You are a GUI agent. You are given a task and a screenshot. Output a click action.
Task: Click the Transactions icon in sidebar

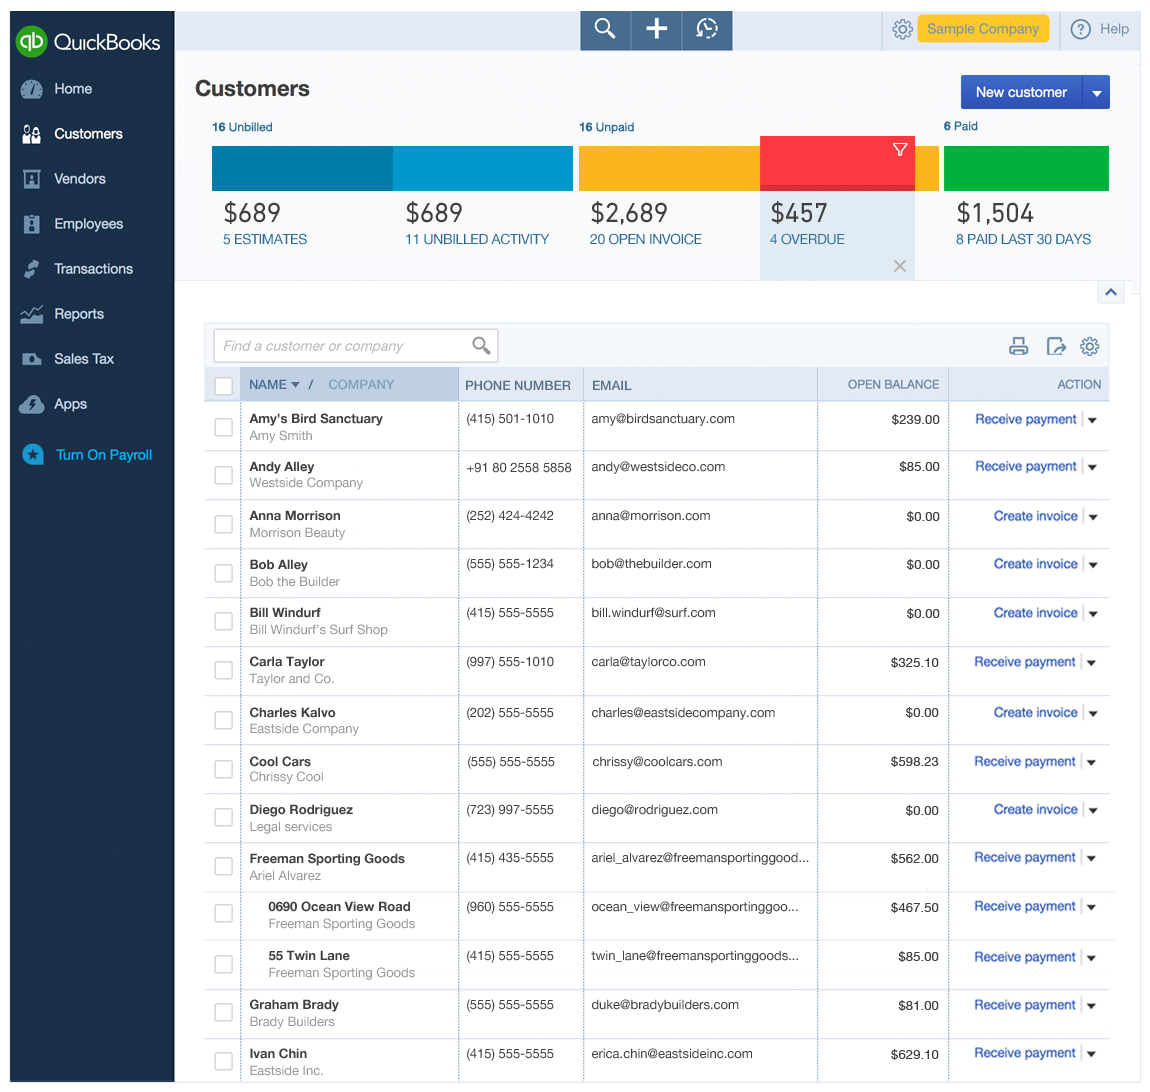(x=32, y=269)
